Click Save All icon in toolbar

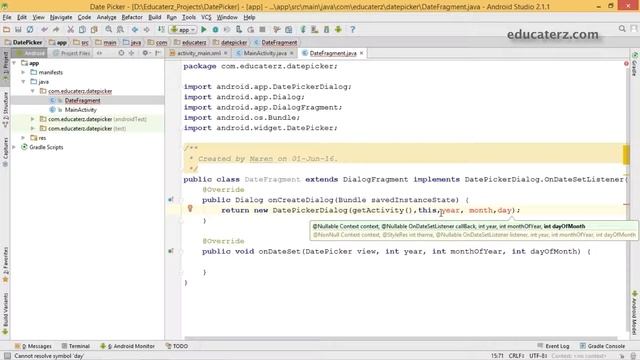point(18,29)
